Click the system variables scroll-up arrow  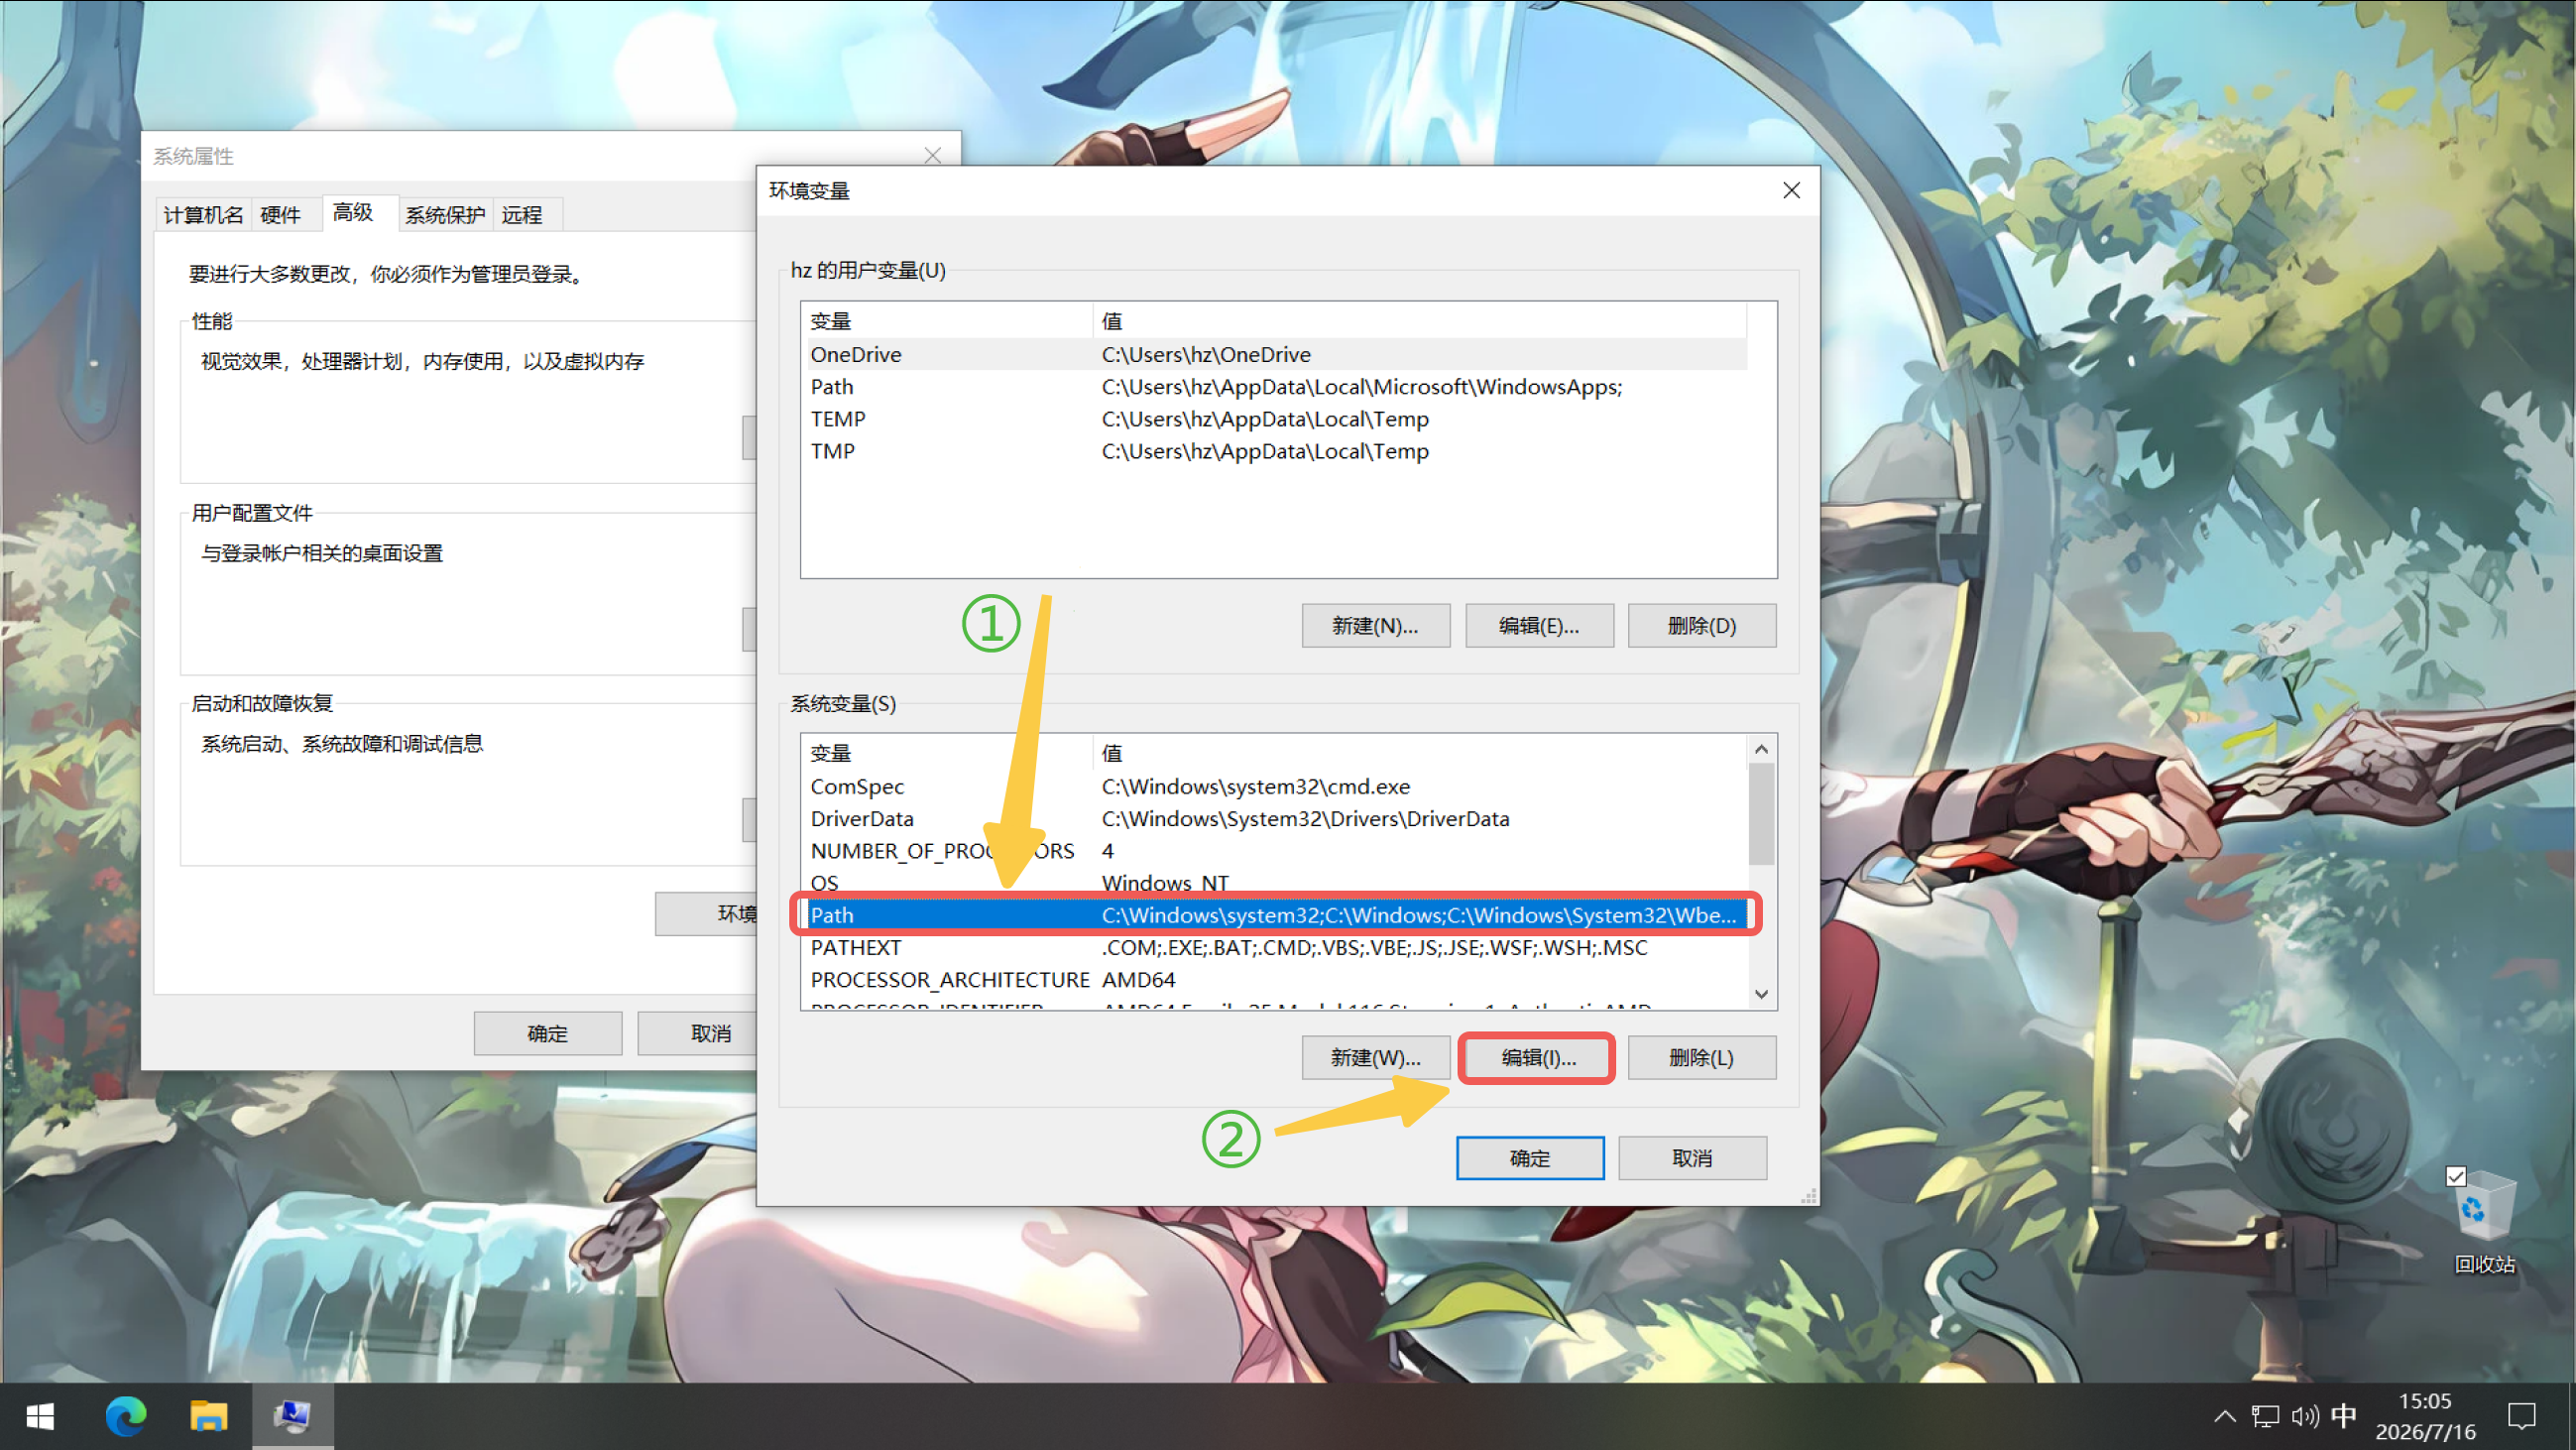[1761, 749]
